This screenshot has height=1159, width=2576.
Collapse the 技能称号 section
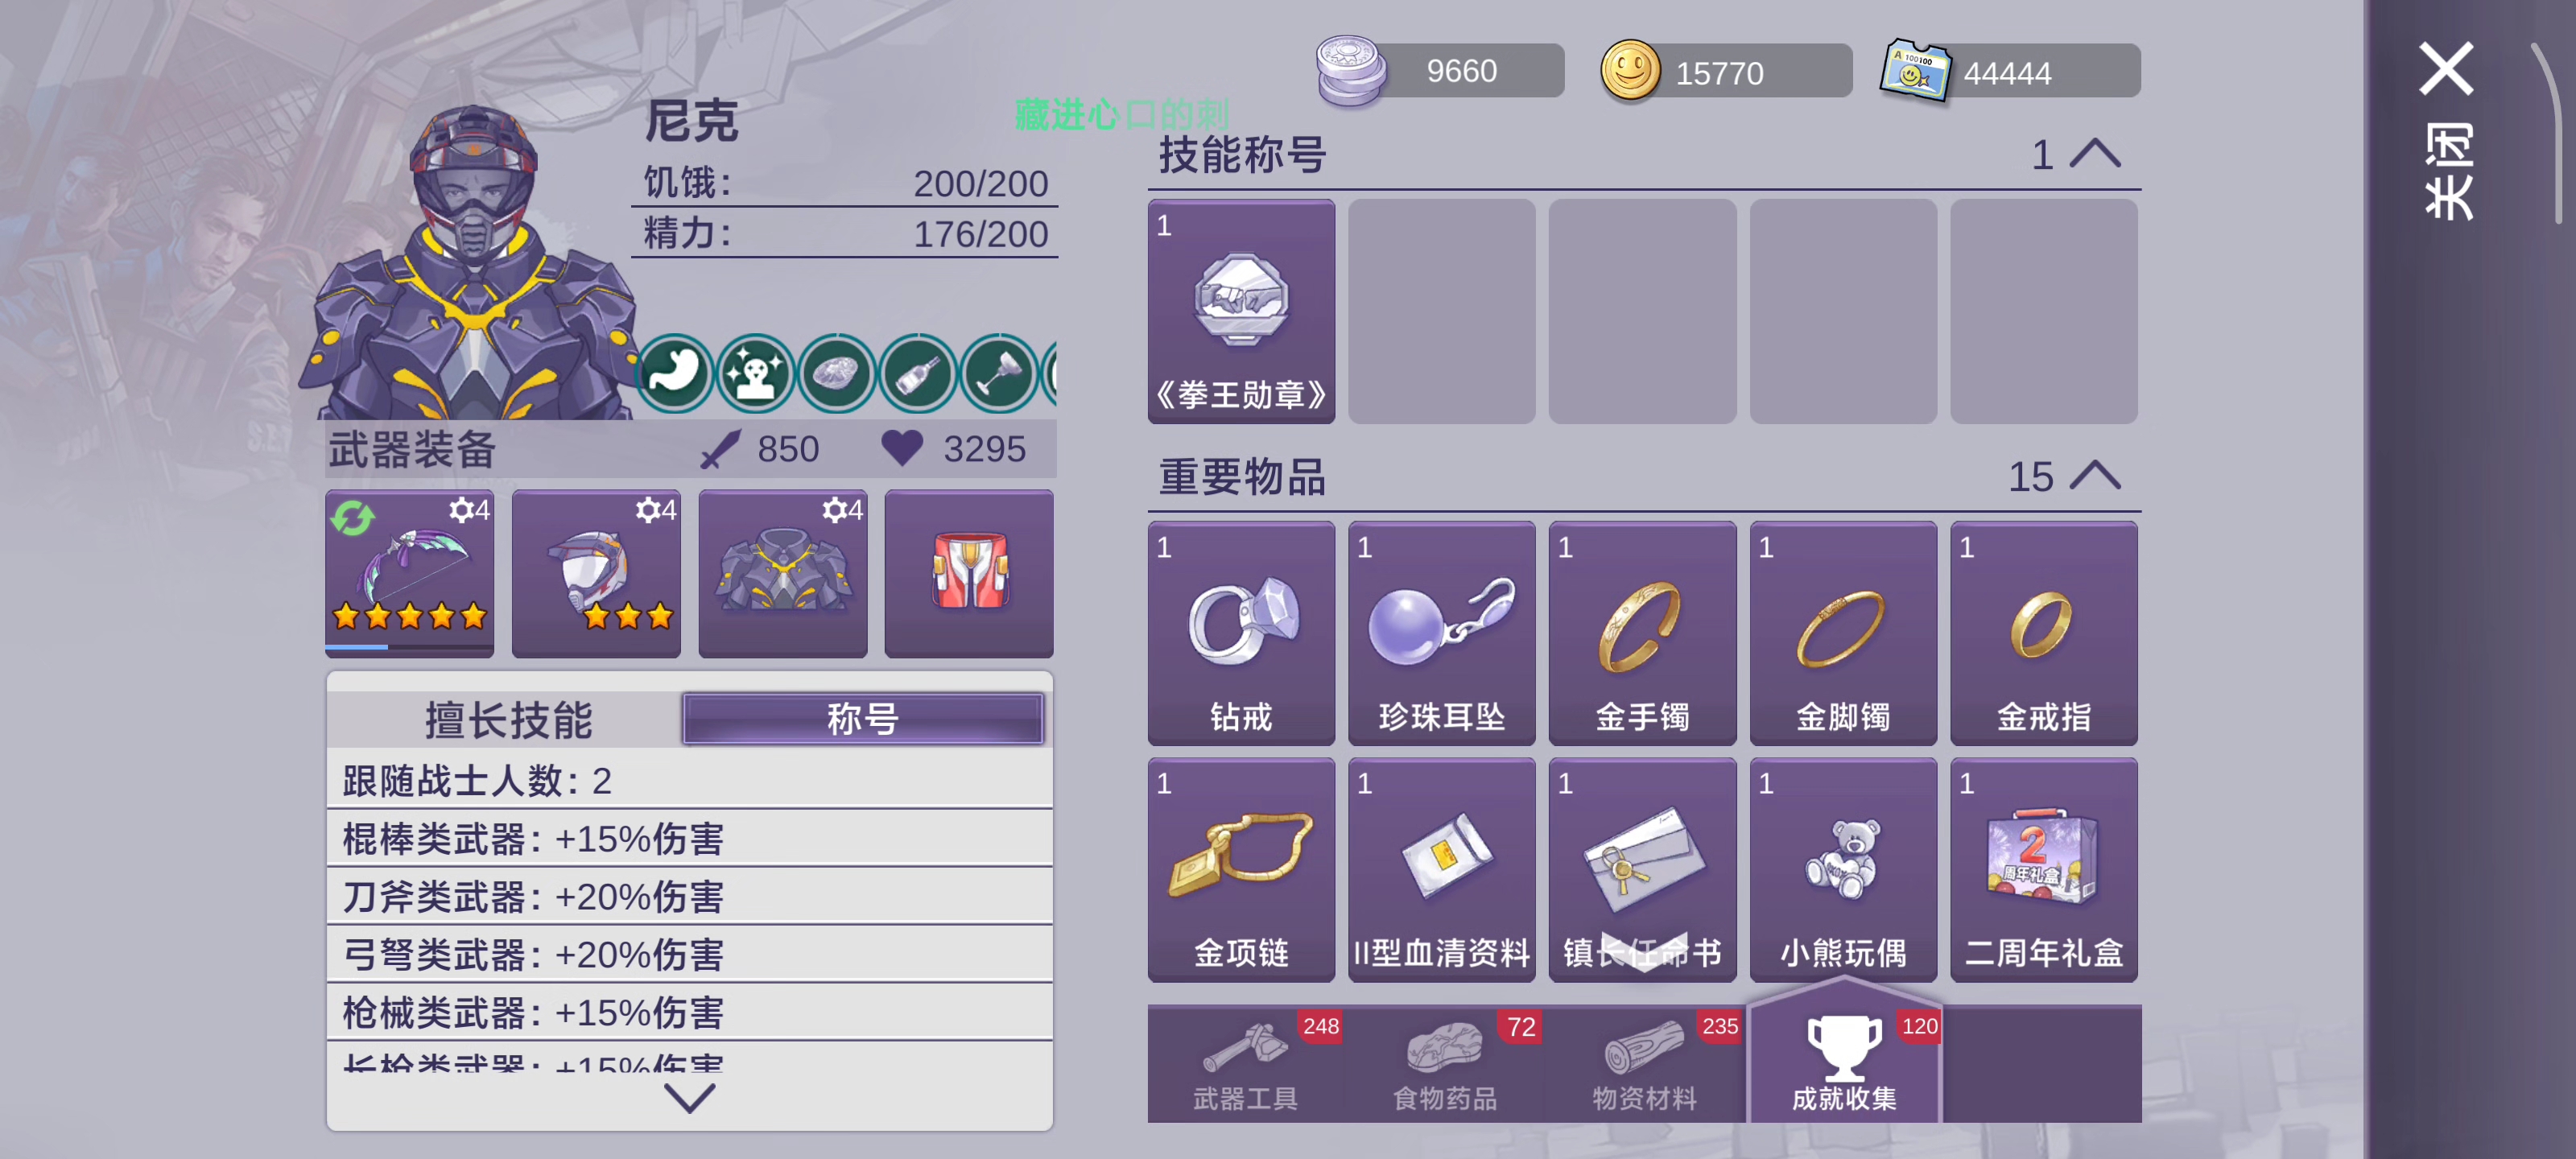click(x=2095, y=155)
